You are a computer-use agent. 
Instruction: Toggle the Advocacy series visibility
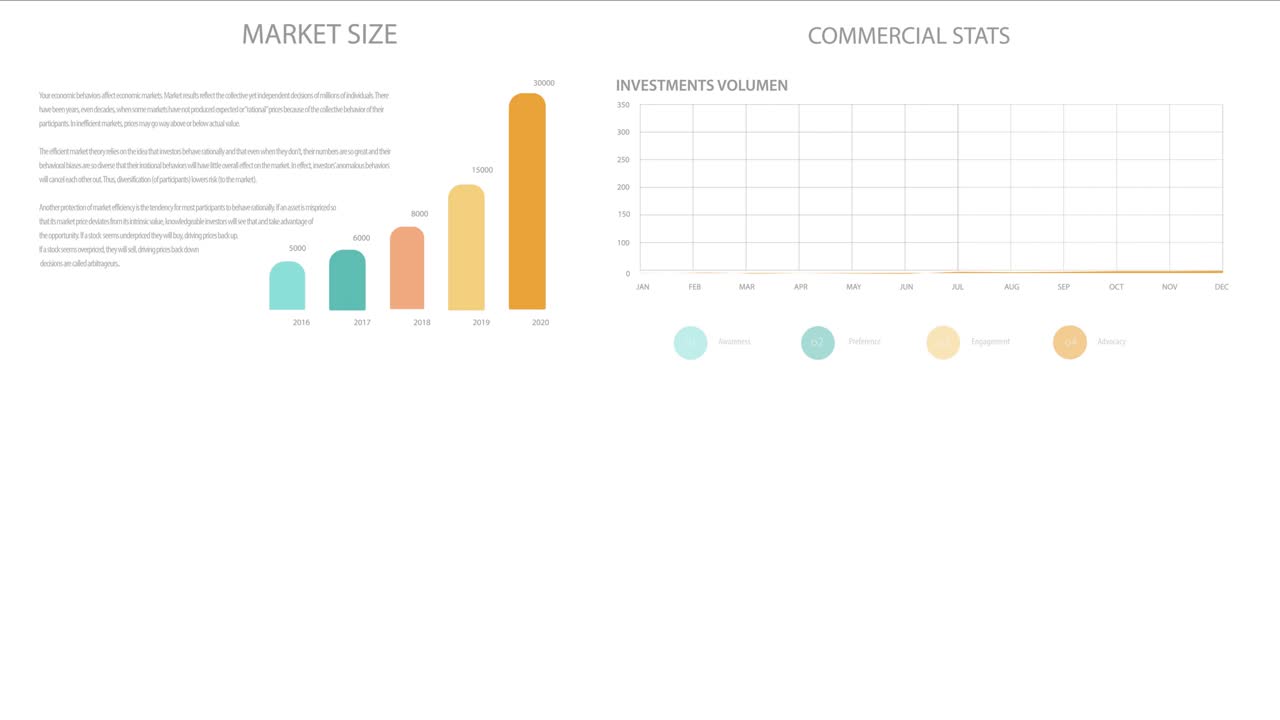(1069, 342)
